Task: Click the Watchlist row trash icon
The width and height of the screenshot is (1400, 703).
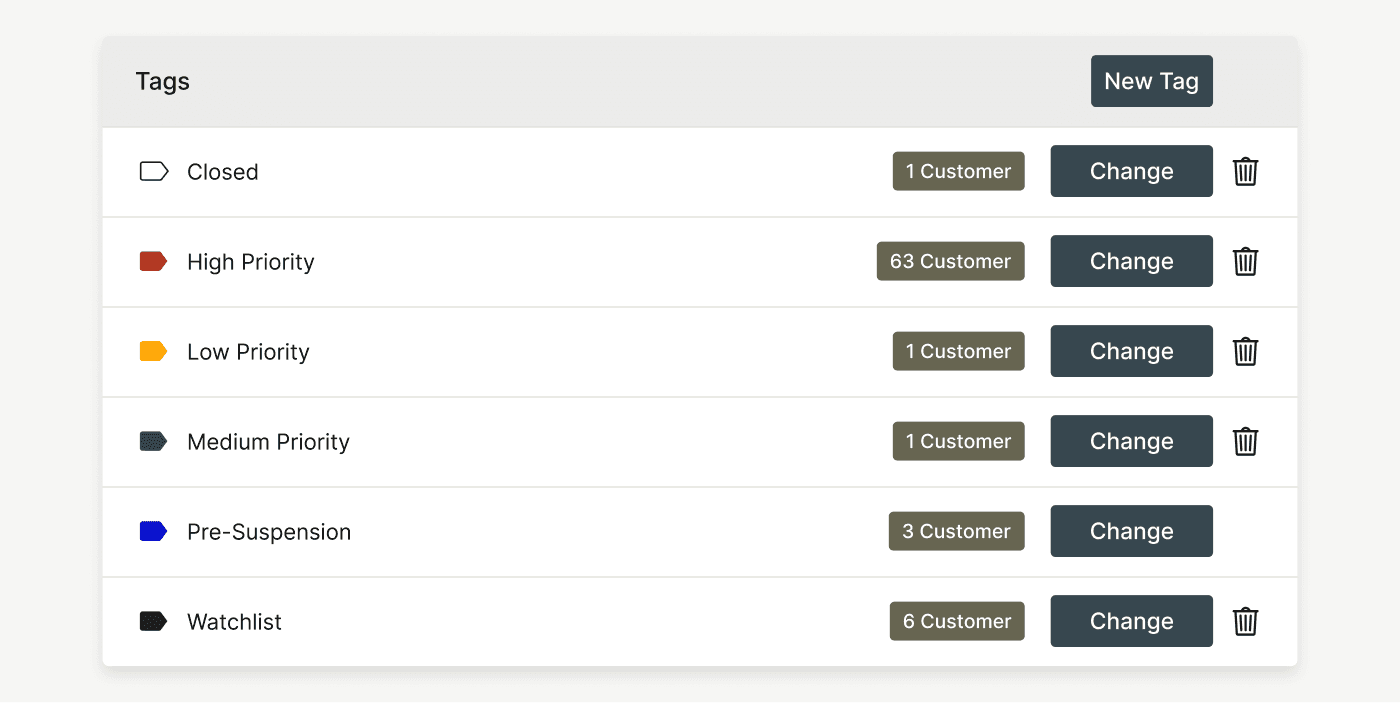Action: click(x=1245, y=622)
